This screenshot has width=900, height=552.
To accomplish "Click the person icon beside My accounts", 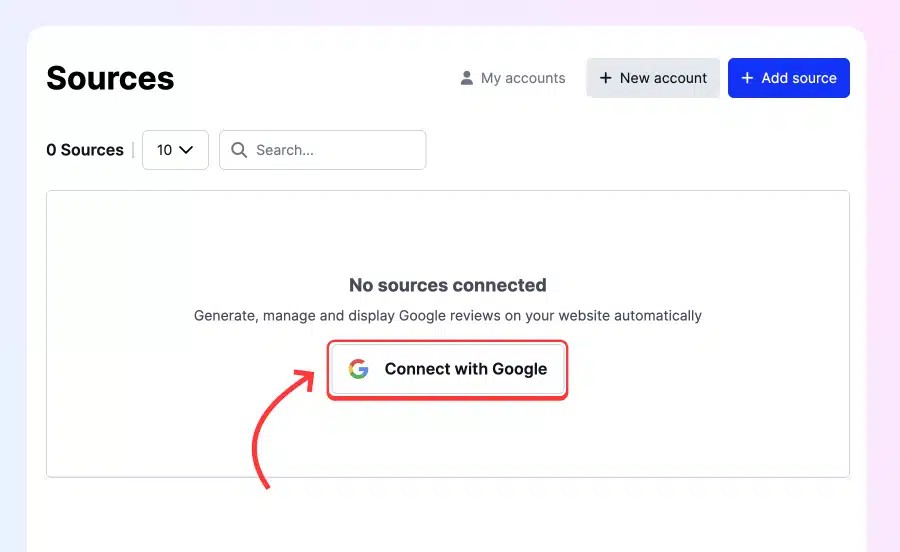I will pos(467,78).
